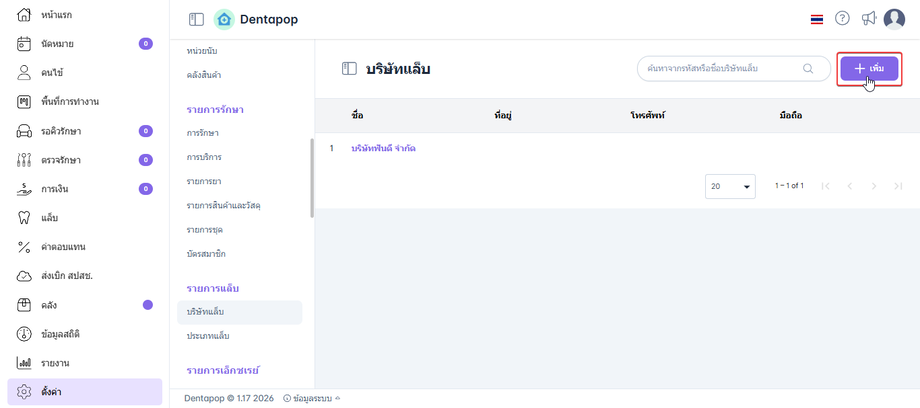Click the patient person icon
The image size is (920, 408).
point(24,73)
